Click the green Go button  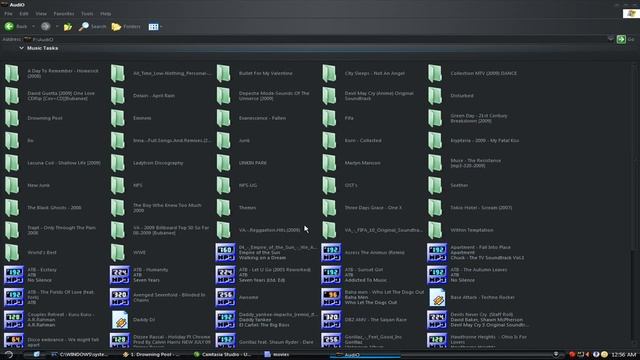coord(621,39)
